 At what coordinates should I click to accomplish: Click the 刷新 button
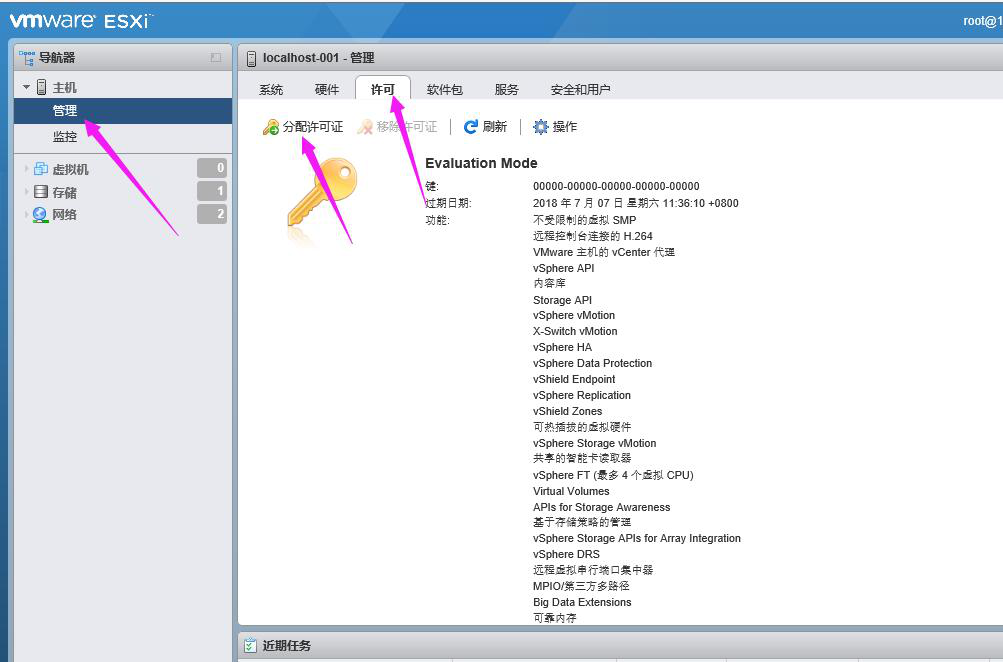[x=486, y=127]
